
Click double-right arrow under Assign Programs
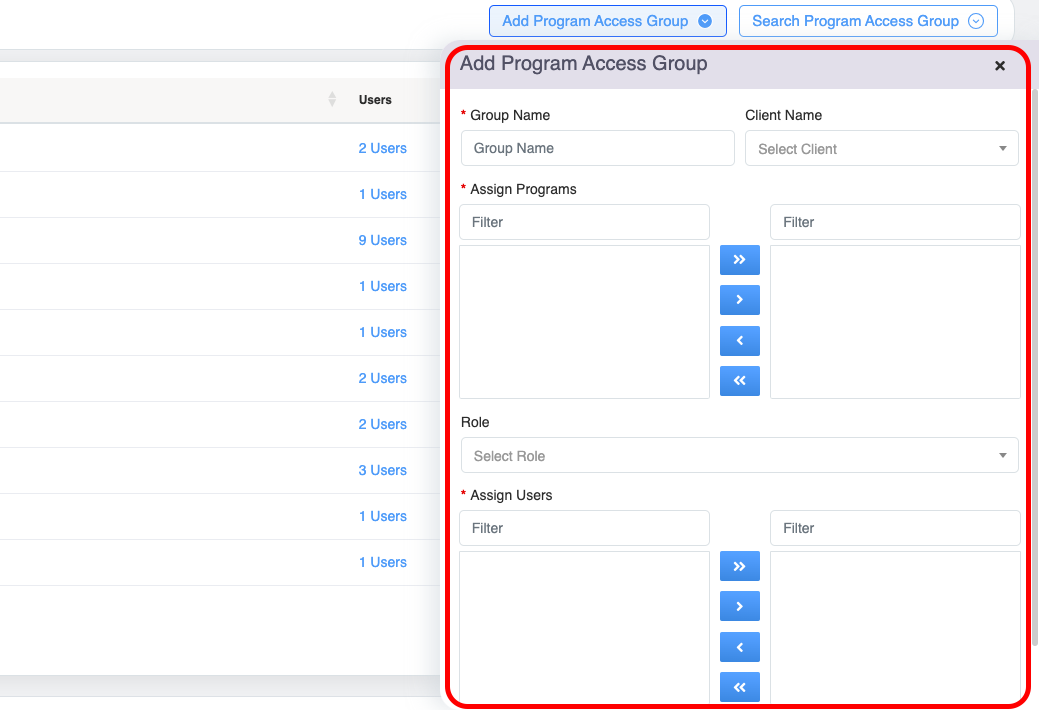(x=739, y=260)
